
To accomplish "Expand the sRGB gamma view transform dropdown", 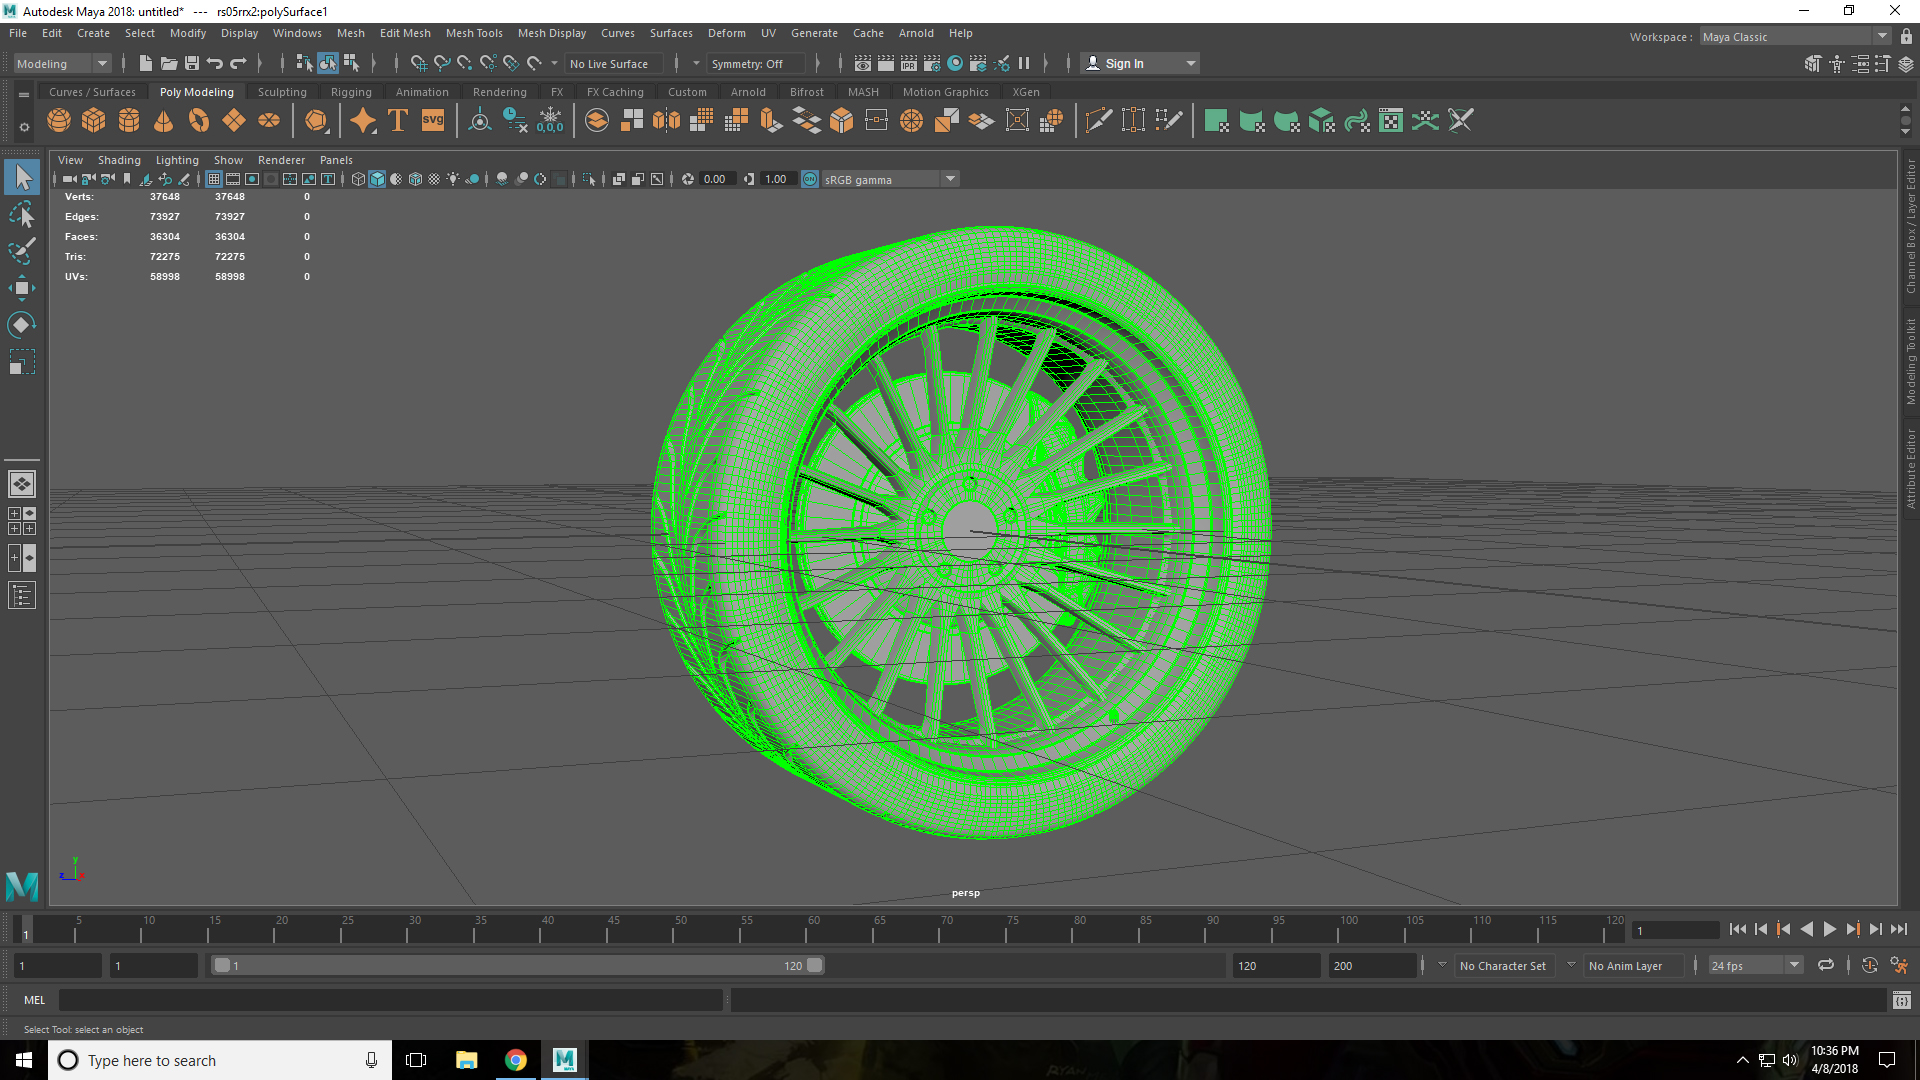I will point(951,179).
